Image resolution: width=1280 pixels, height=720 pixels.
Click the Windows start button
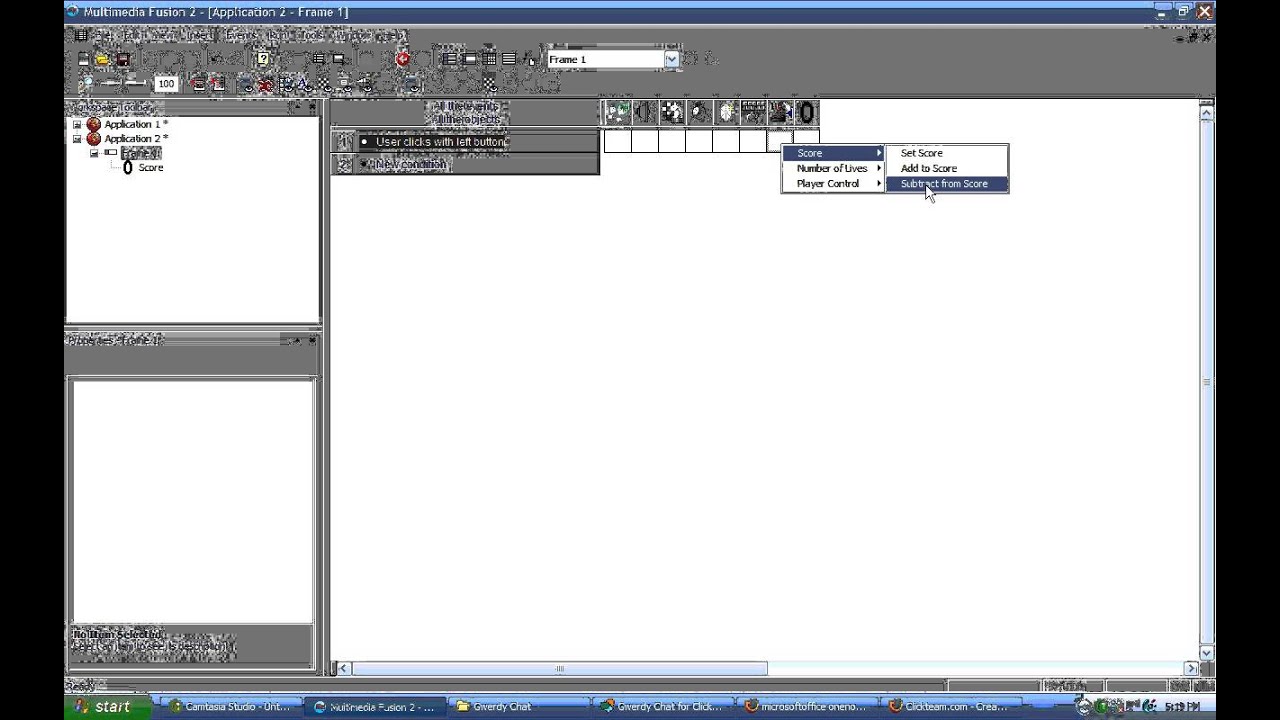pyautogui.click(x=109, y=706)
